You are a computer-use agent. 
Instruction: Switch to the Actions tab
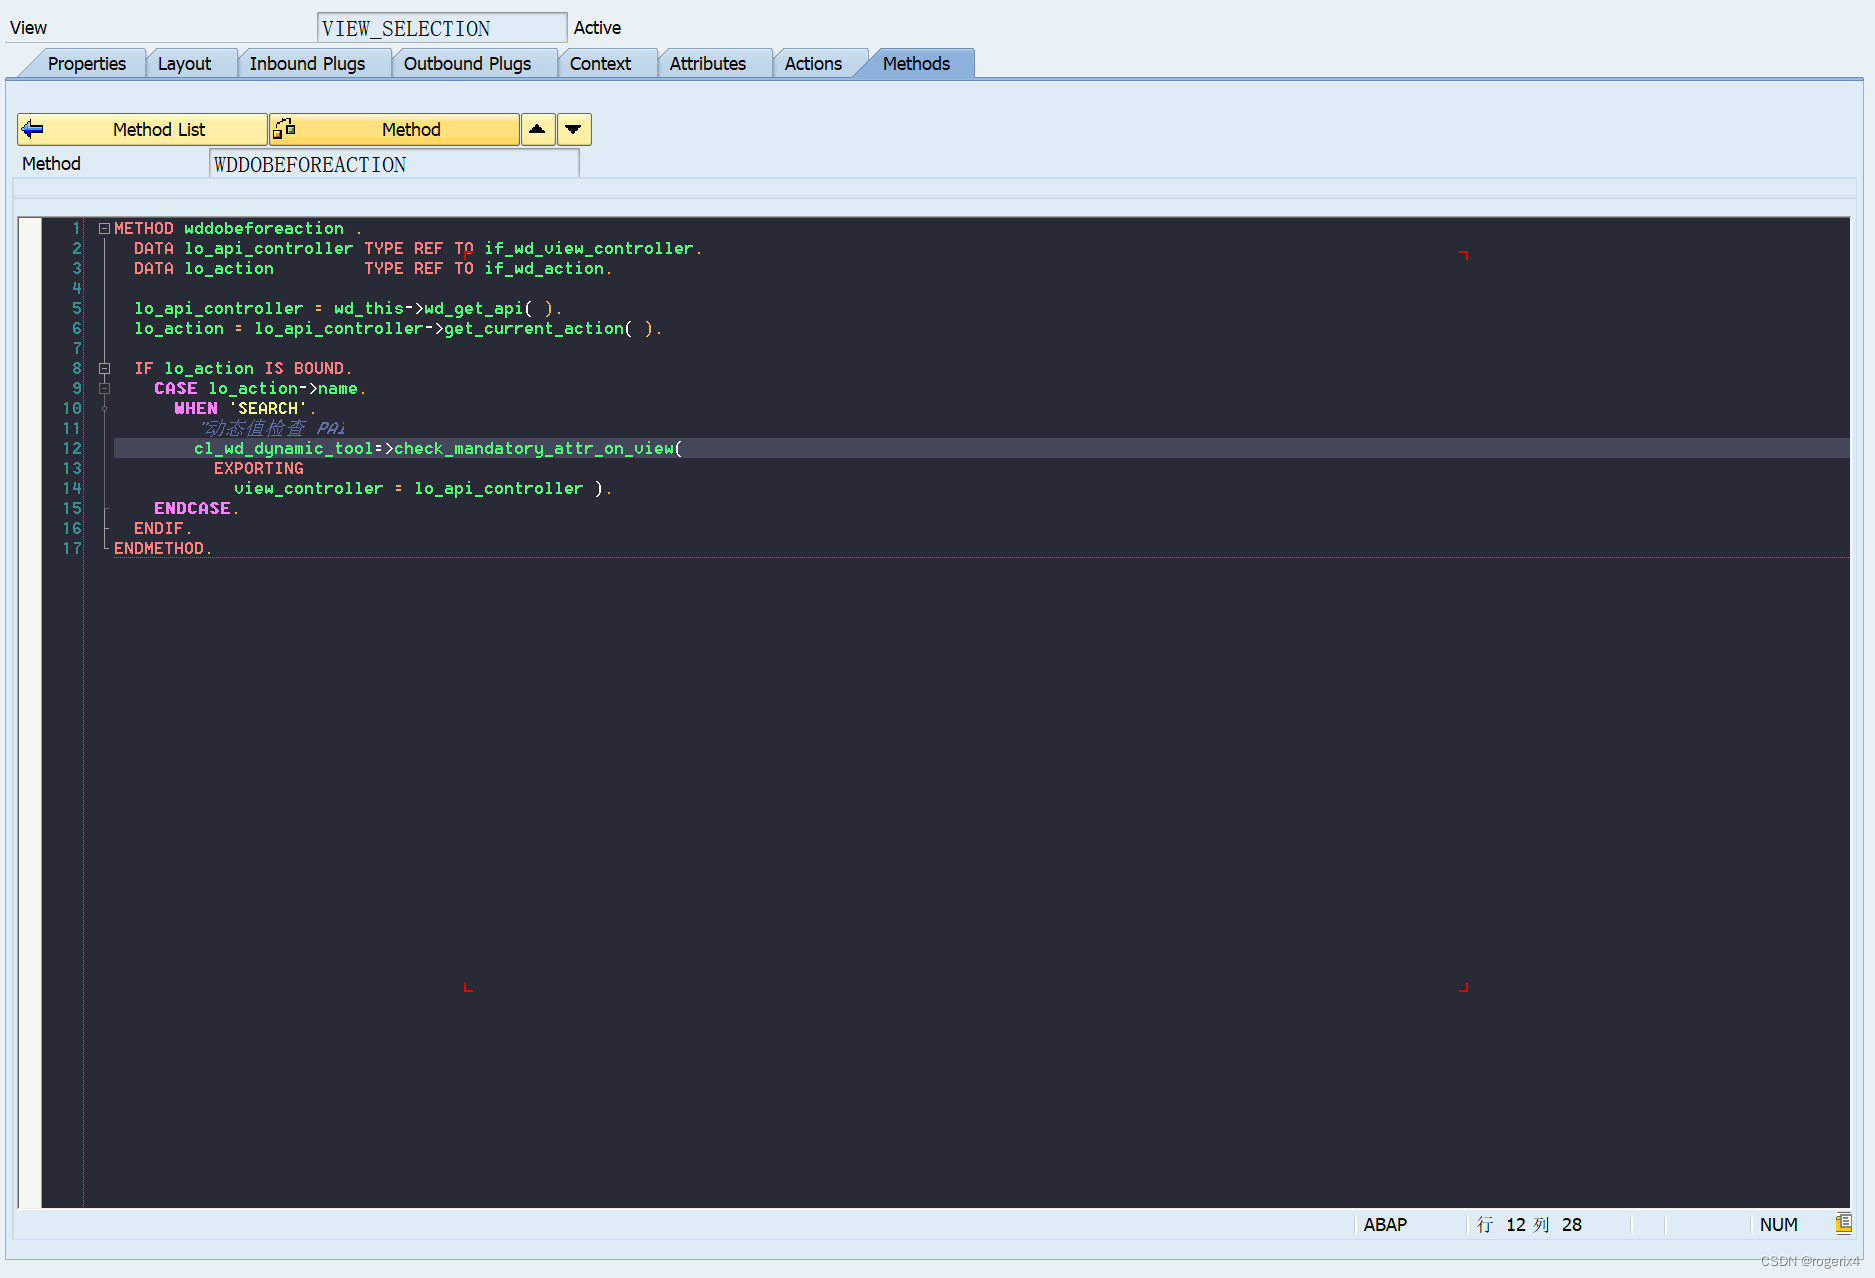point(813,64)
